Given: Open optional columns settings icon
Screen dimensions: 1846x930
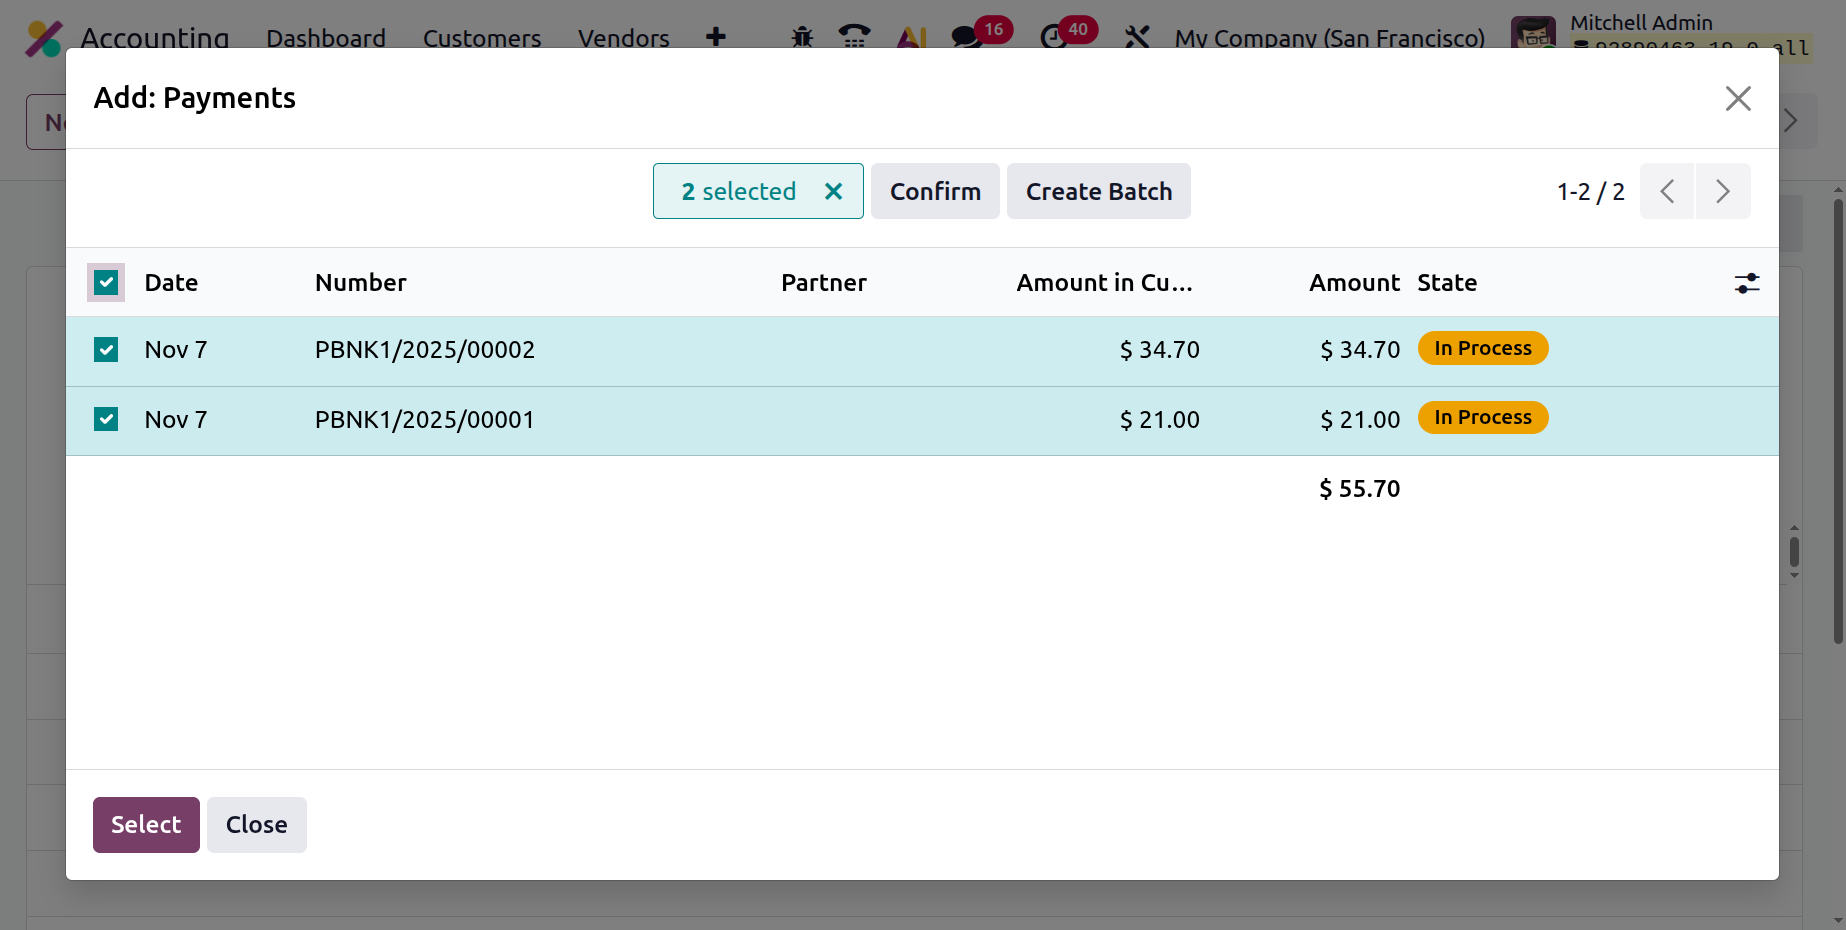Looking at the screenshot, I should click(x=1747, y=283).
